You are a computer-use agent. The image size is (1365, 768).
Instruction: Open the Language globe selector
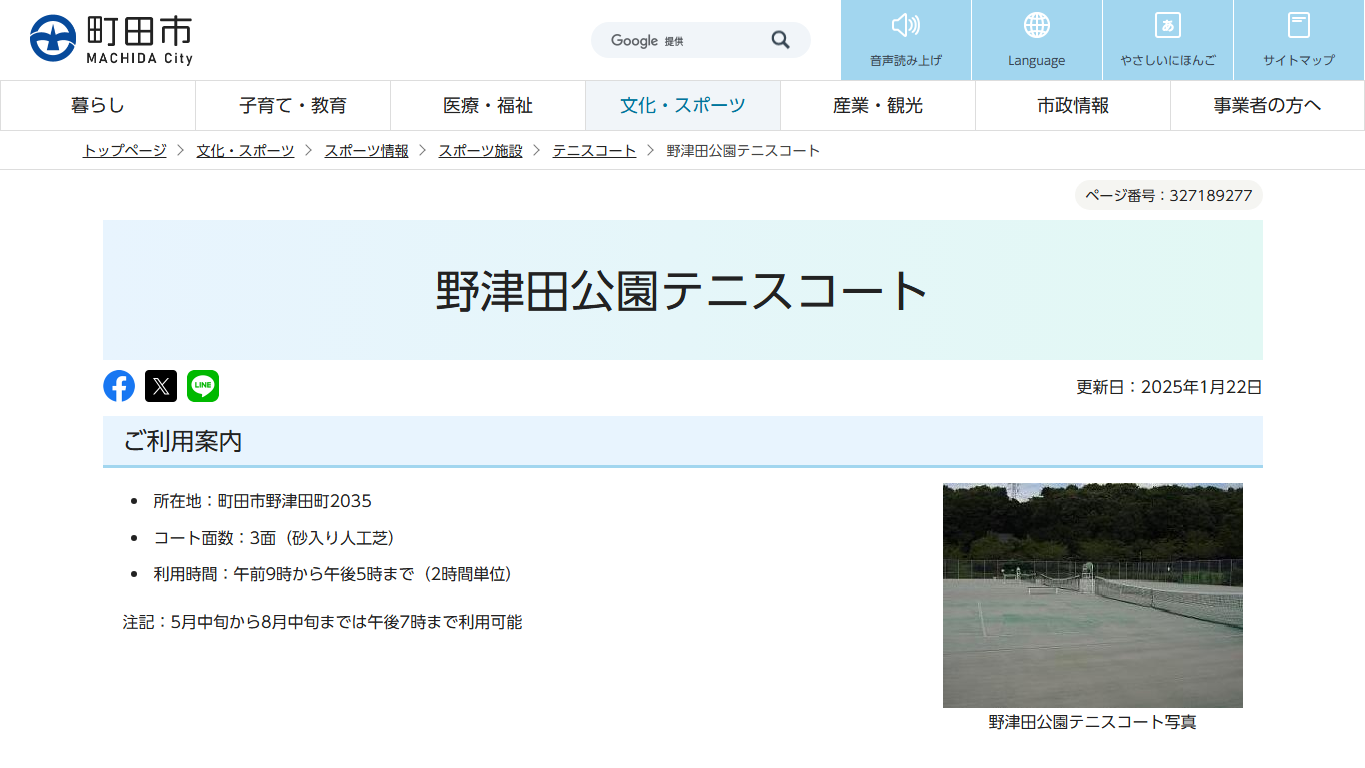[x=1037, y=40]
